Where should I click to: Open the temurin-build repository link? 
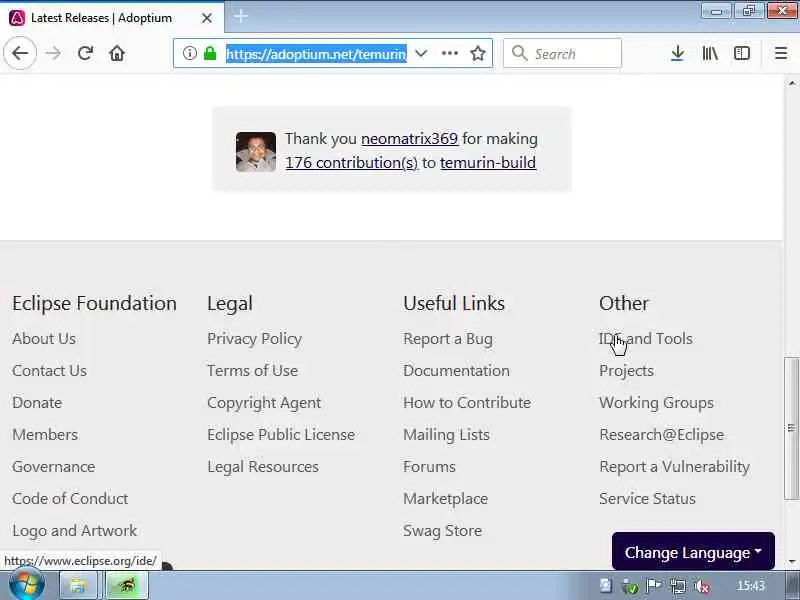click(488, 163)
